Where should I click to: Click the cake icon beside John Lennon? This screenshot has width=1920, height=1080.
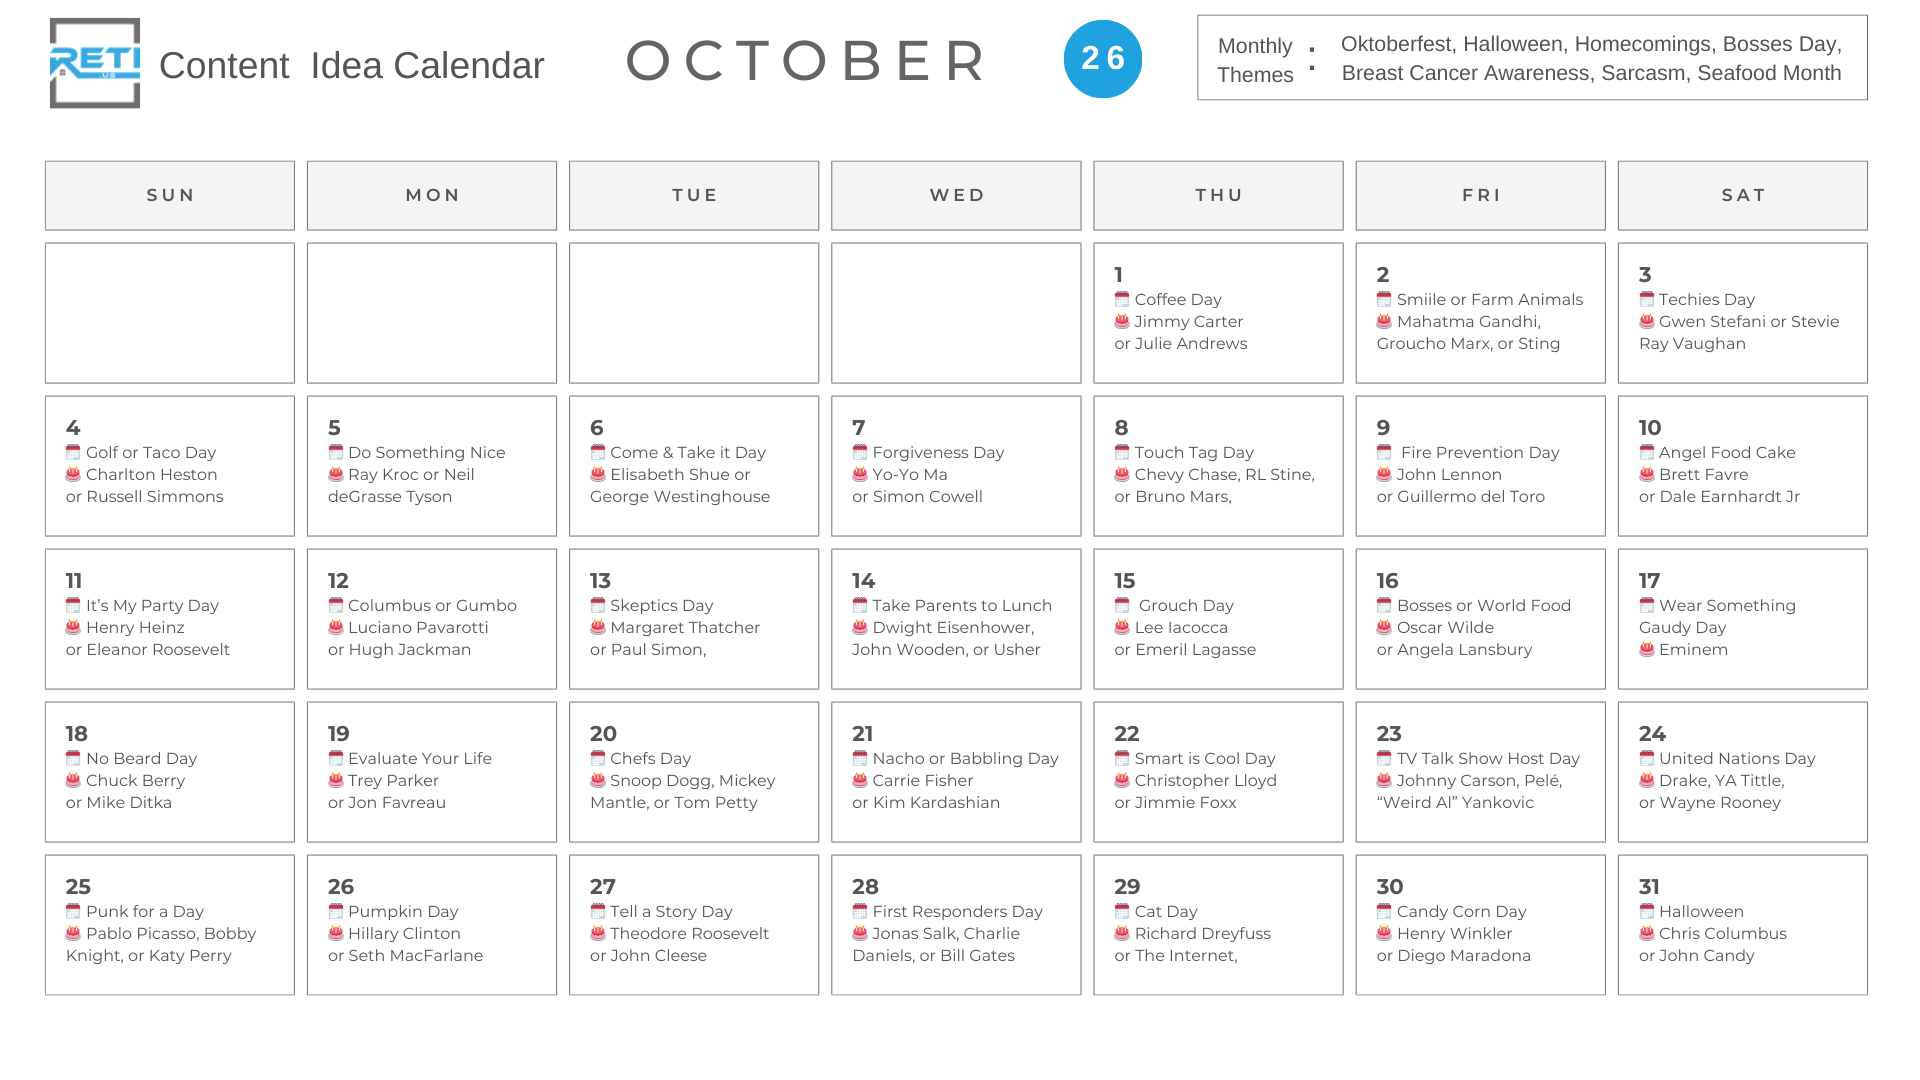pyautogui.click(x=1384, y=474)
